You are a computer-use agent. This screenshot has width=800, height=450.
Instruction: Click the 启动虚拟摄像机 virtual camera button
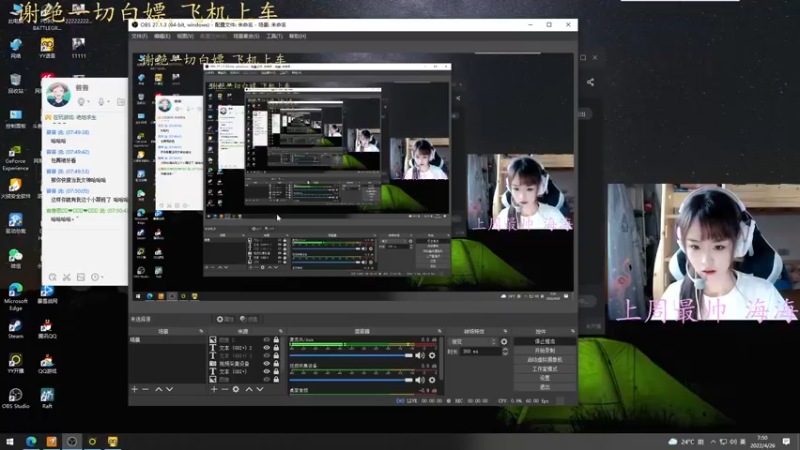545,360
